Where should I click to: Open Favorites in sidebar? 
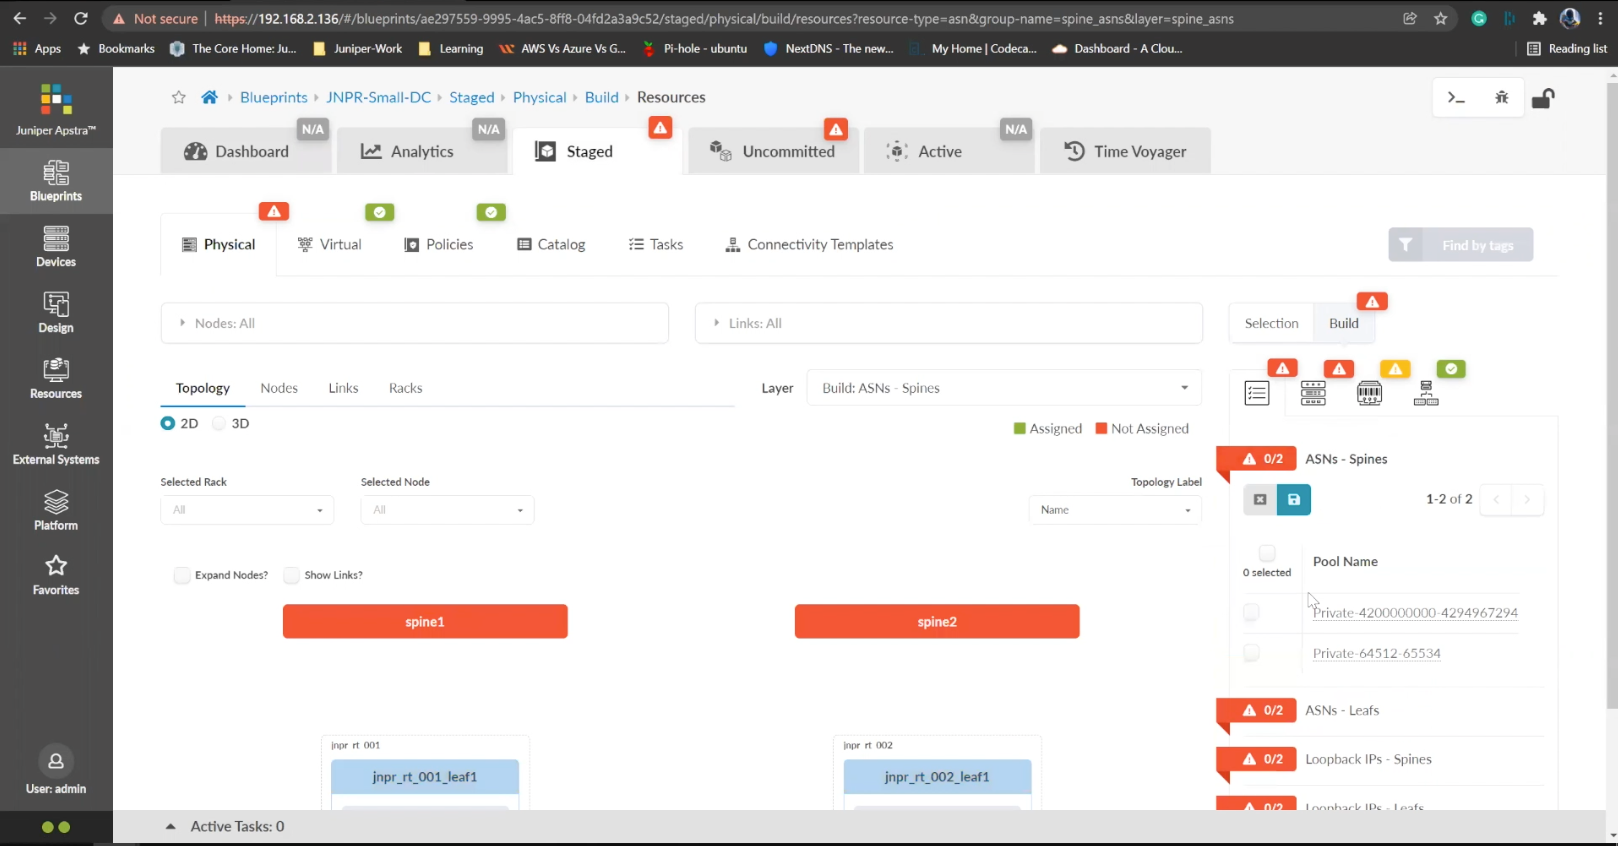pyautogui.click(x=56, y=575)
